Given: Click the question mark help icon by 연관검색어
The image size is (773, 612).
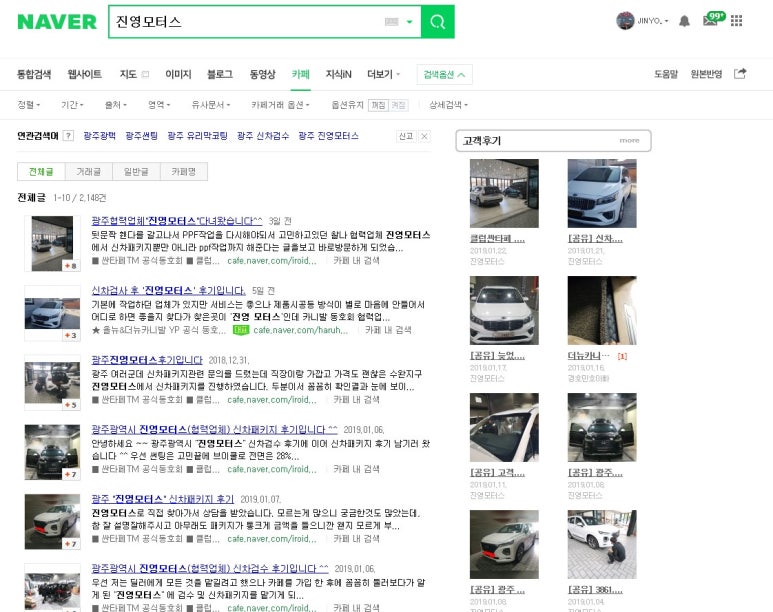Looking at the screenshot, I should coord(69,136).
